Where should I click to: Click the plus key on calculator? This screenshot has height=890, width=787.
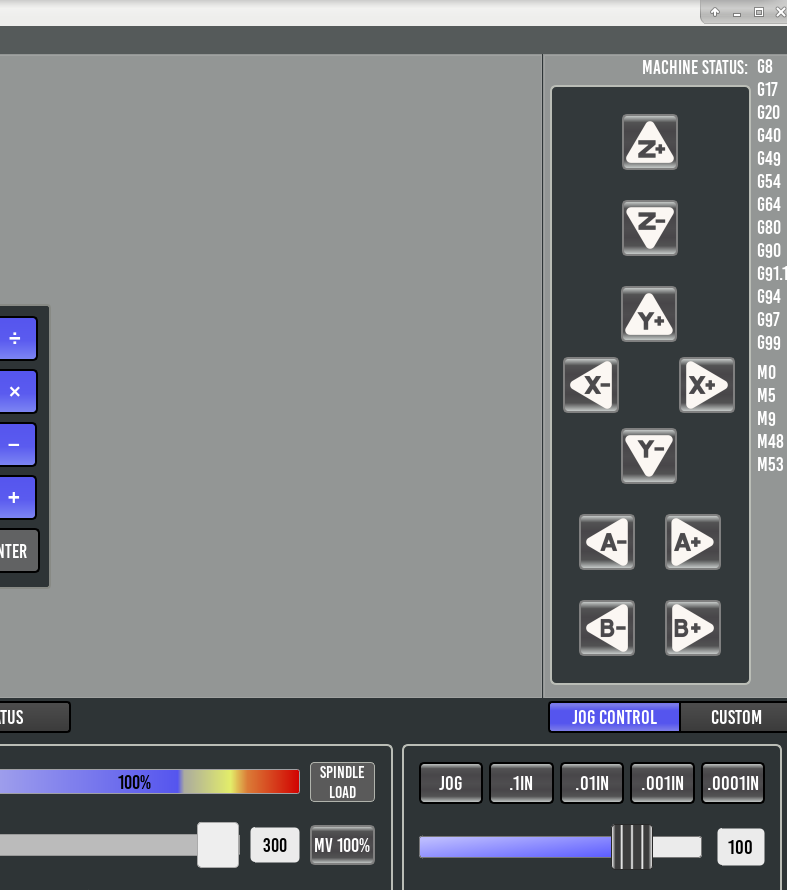point(17,498)
